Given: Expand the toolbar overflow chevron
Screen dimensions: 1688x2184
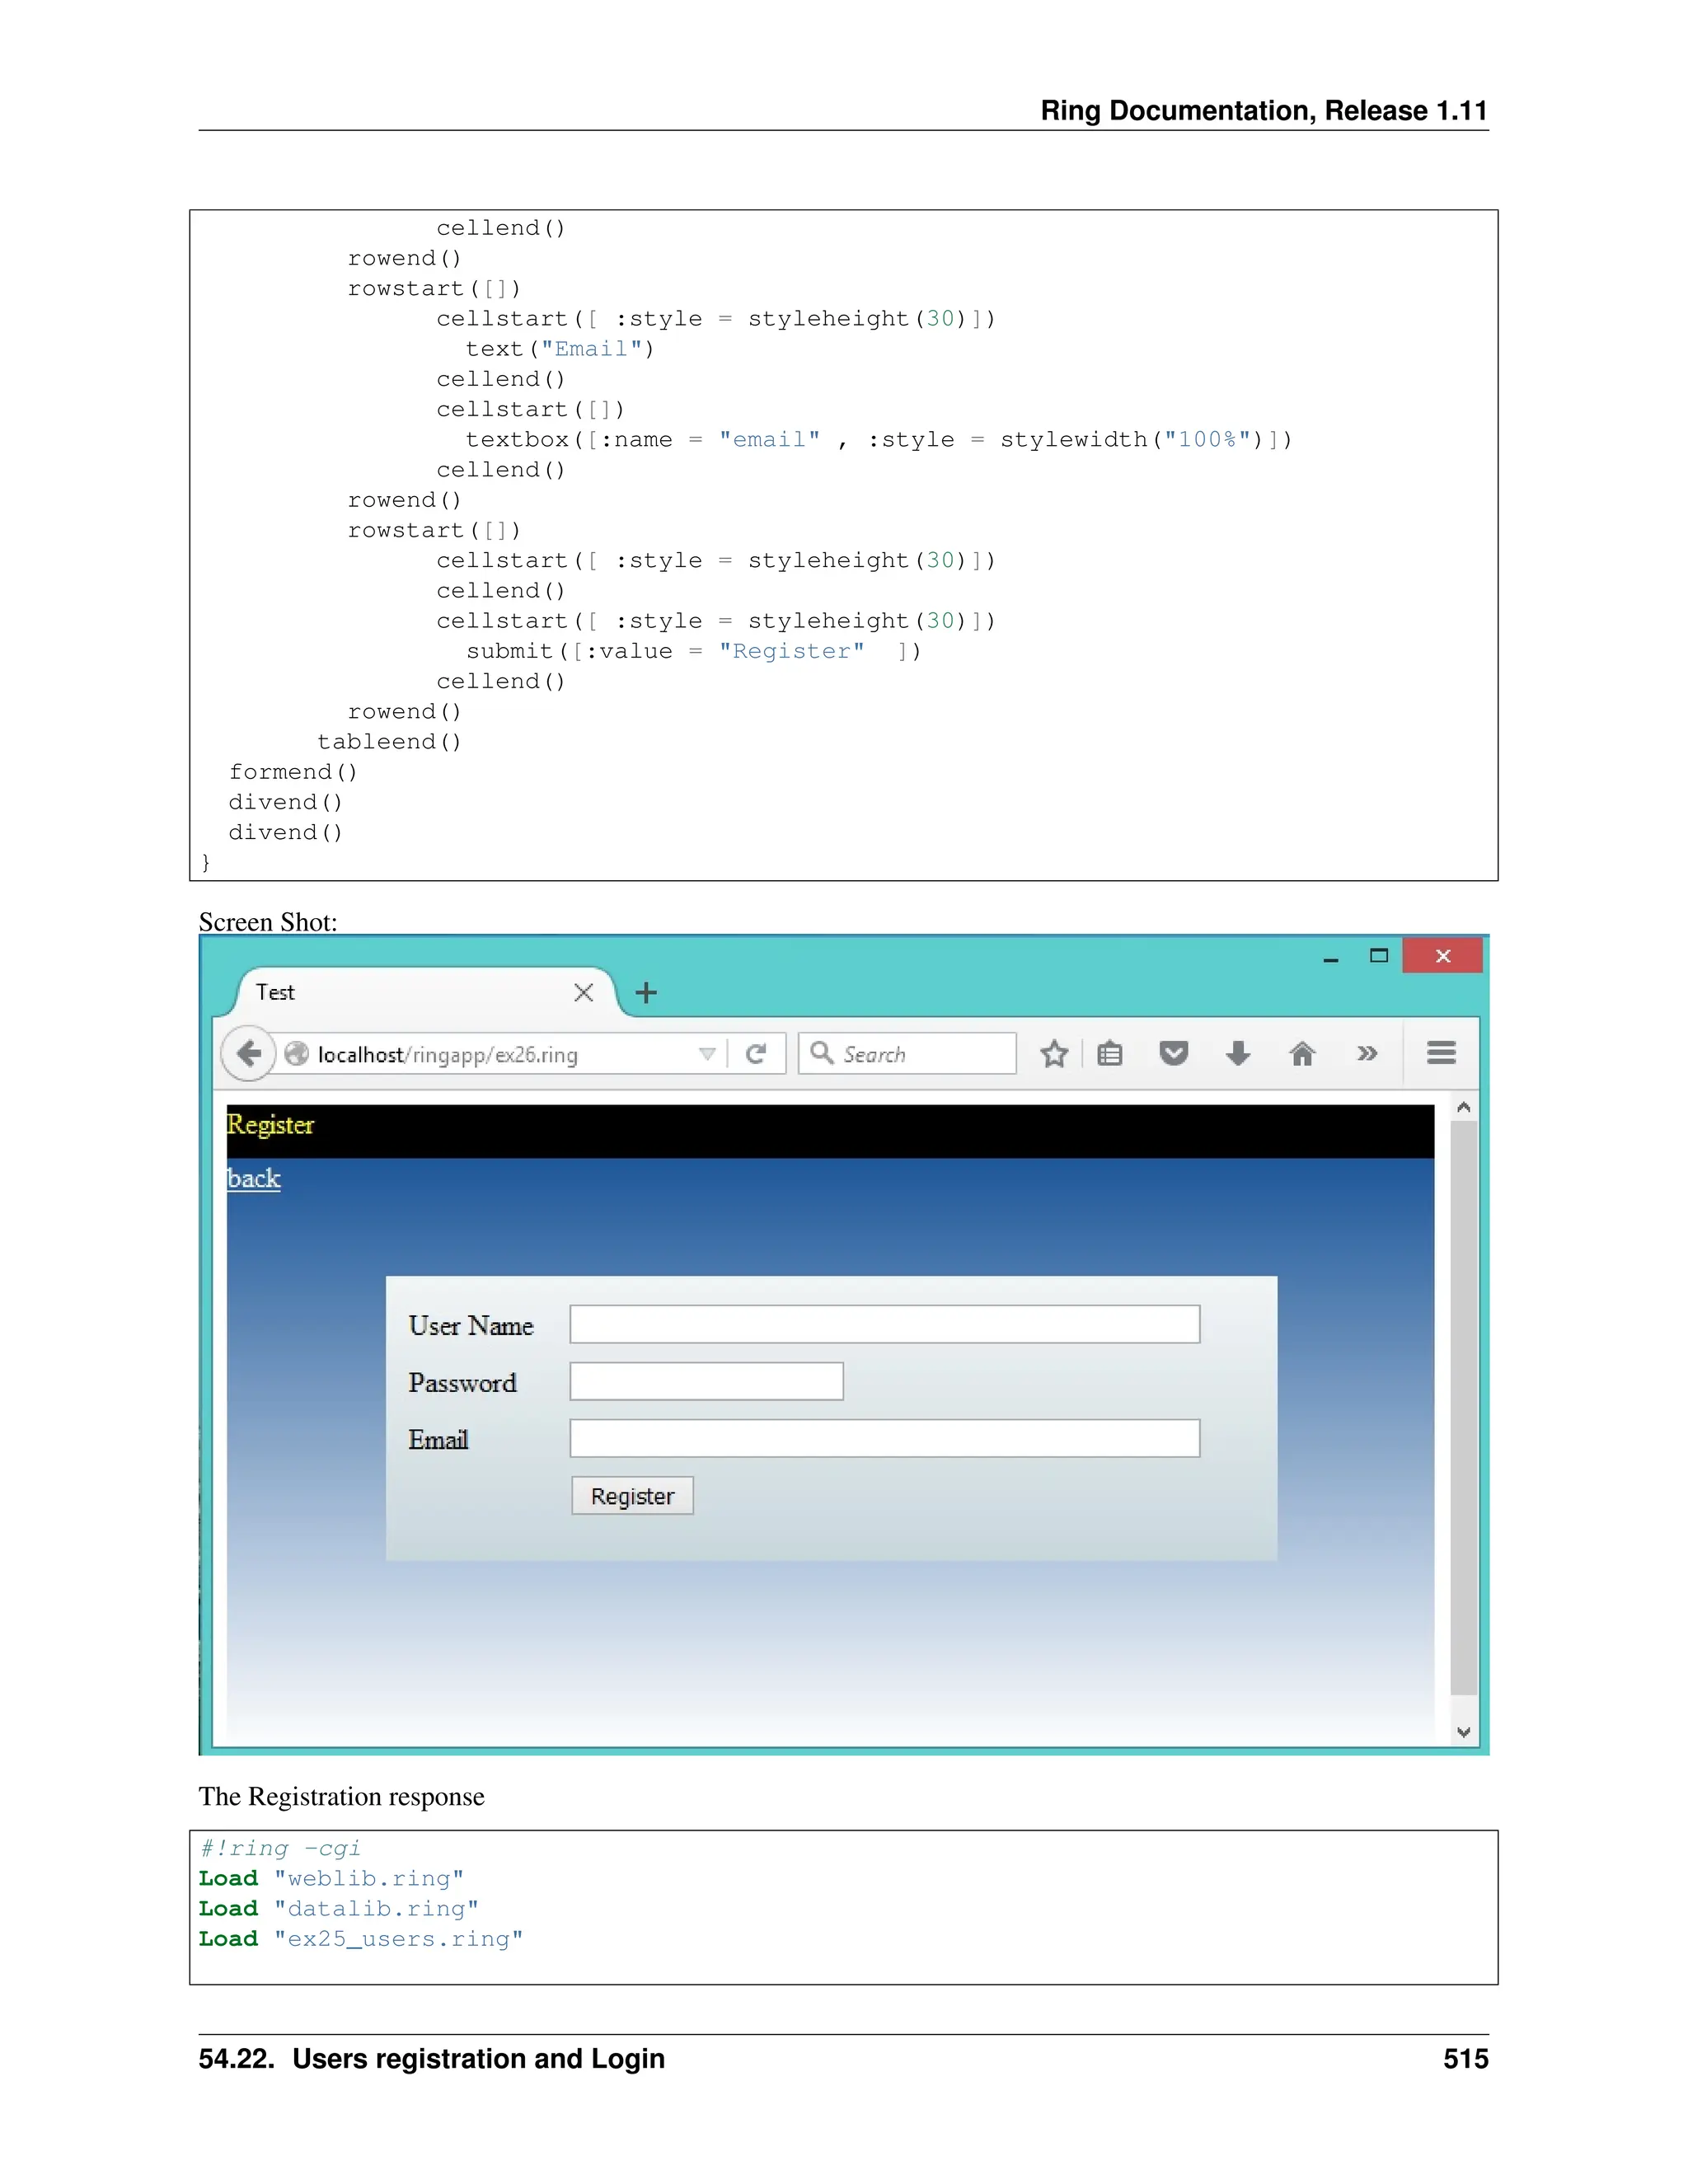Looking at the screenshot, I should [1367, 1053].
